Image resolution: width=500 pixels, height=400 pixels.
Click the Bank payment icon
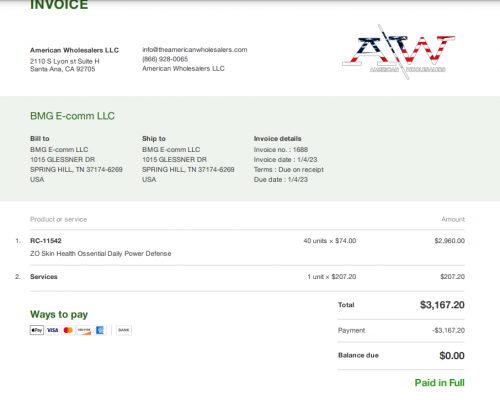124,330
